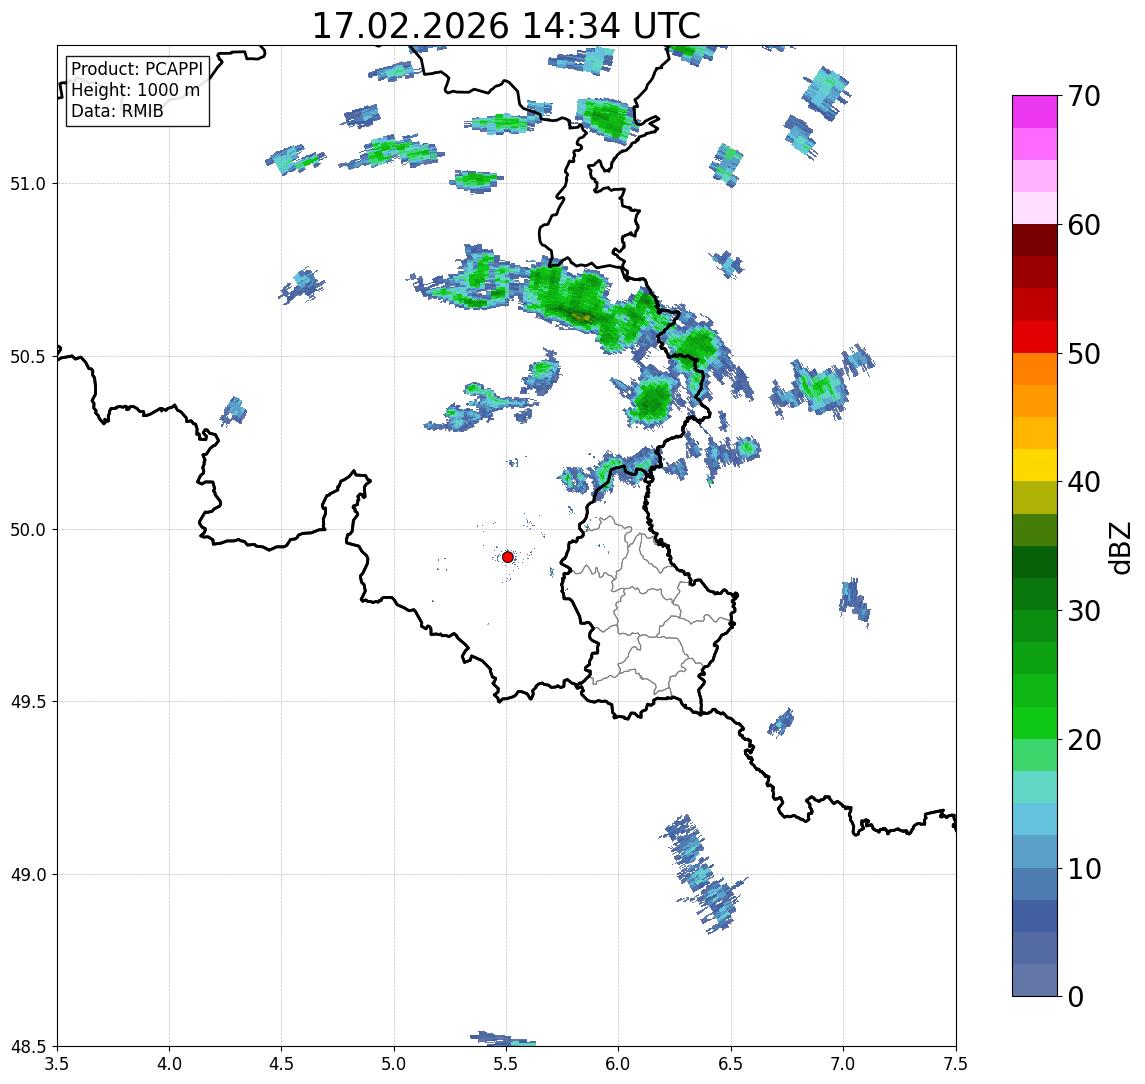This screenshot has height=1084, width=1145.
Task: Click the longitude axis label 7.5
Action: (x=955, y=1064)
